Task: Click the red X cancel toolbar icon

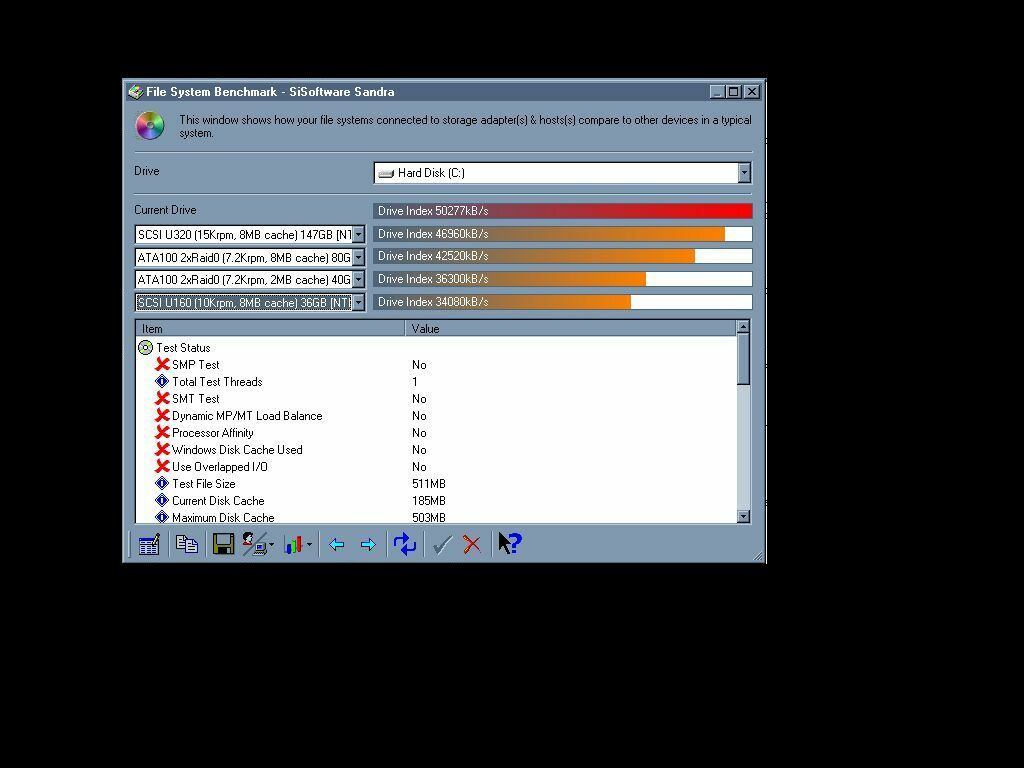Action: [472, 544]
